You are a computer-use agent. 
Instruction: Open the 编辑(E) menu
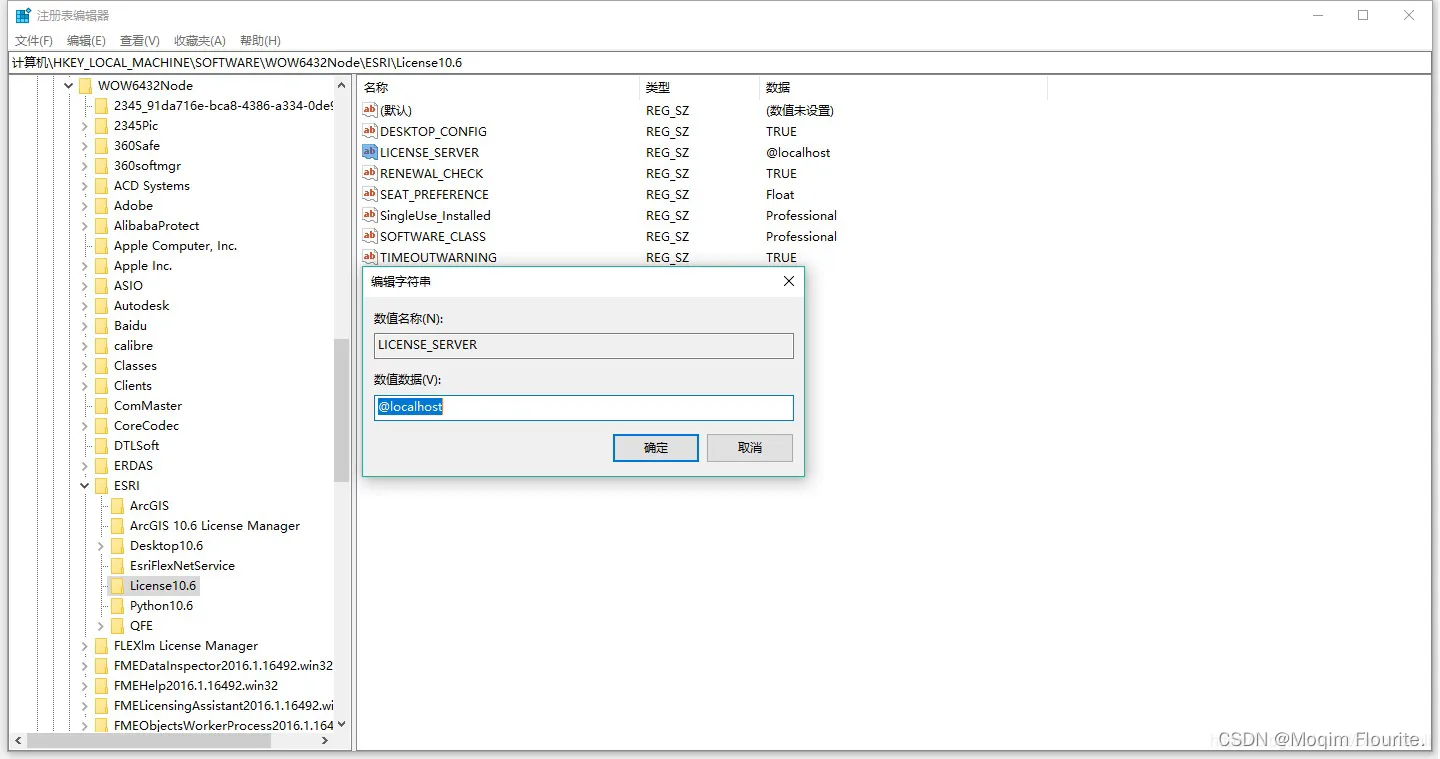(86, 41)
